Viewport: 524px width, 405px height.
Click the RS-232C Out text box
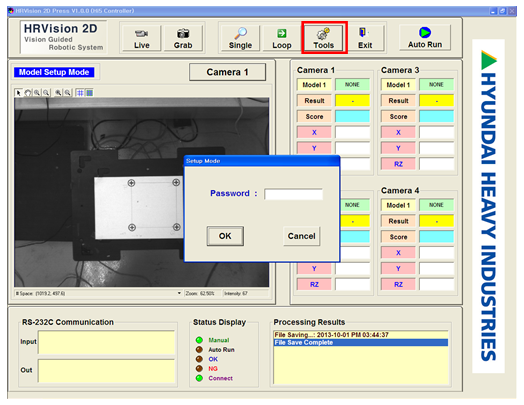pos(107,371)
